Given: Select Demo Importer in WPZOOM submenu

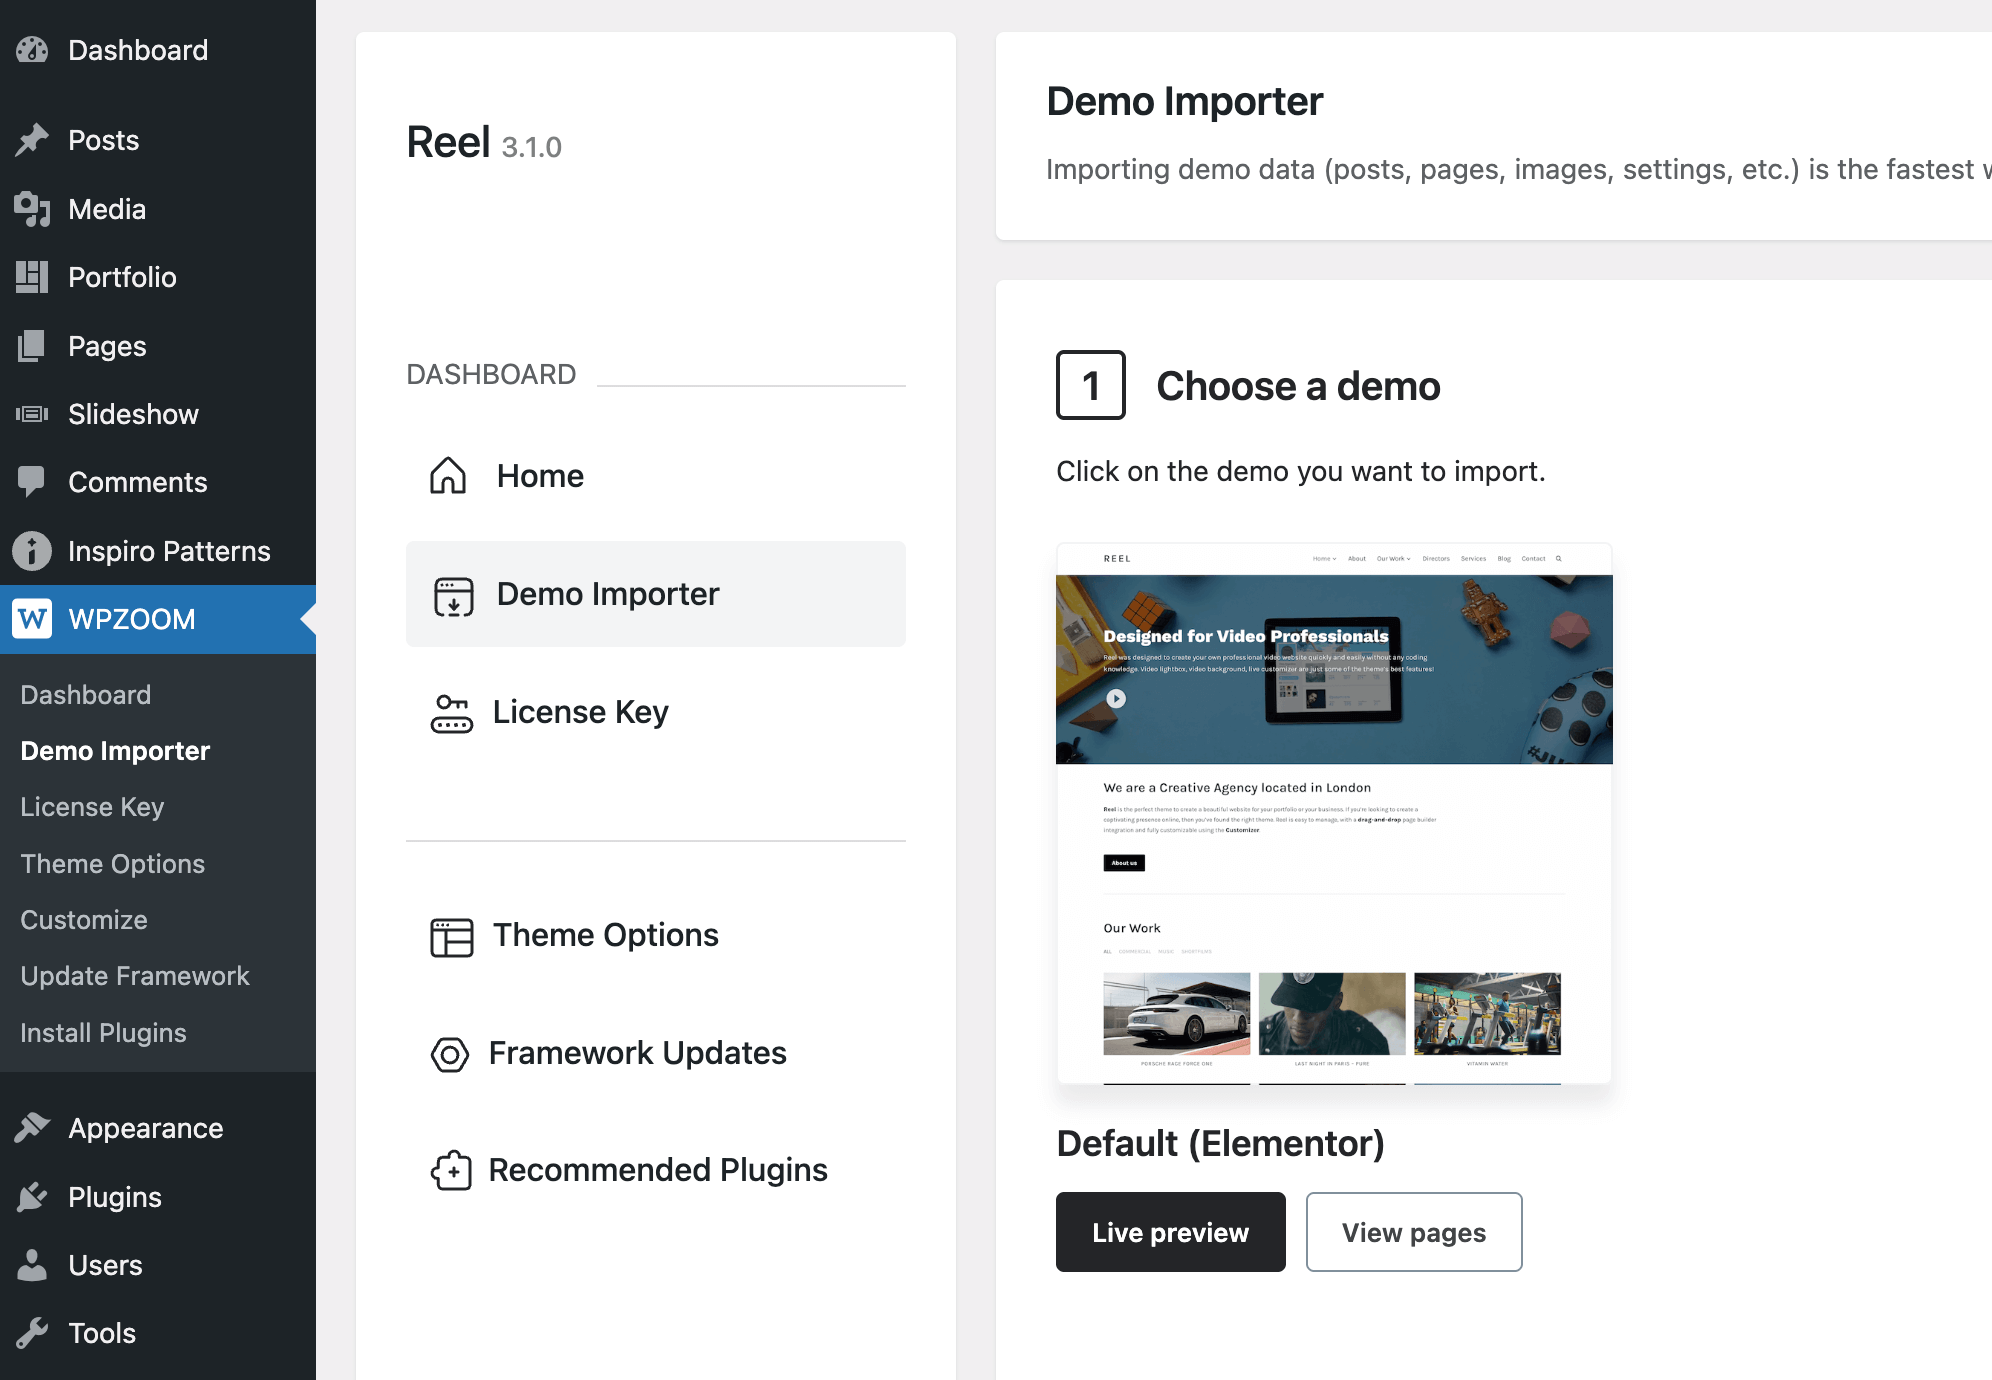Looking at the screenshot, I should pos(115,751).
